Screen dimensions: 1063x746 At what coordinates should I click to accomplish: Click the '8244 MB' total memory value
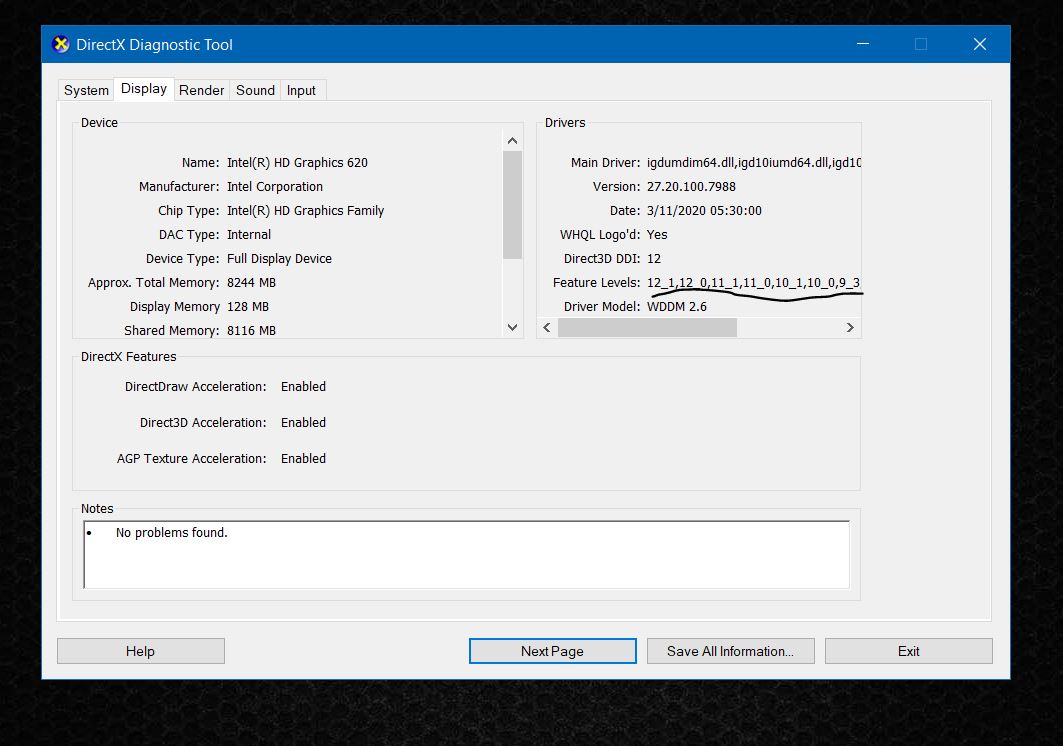tap(252, 283)
